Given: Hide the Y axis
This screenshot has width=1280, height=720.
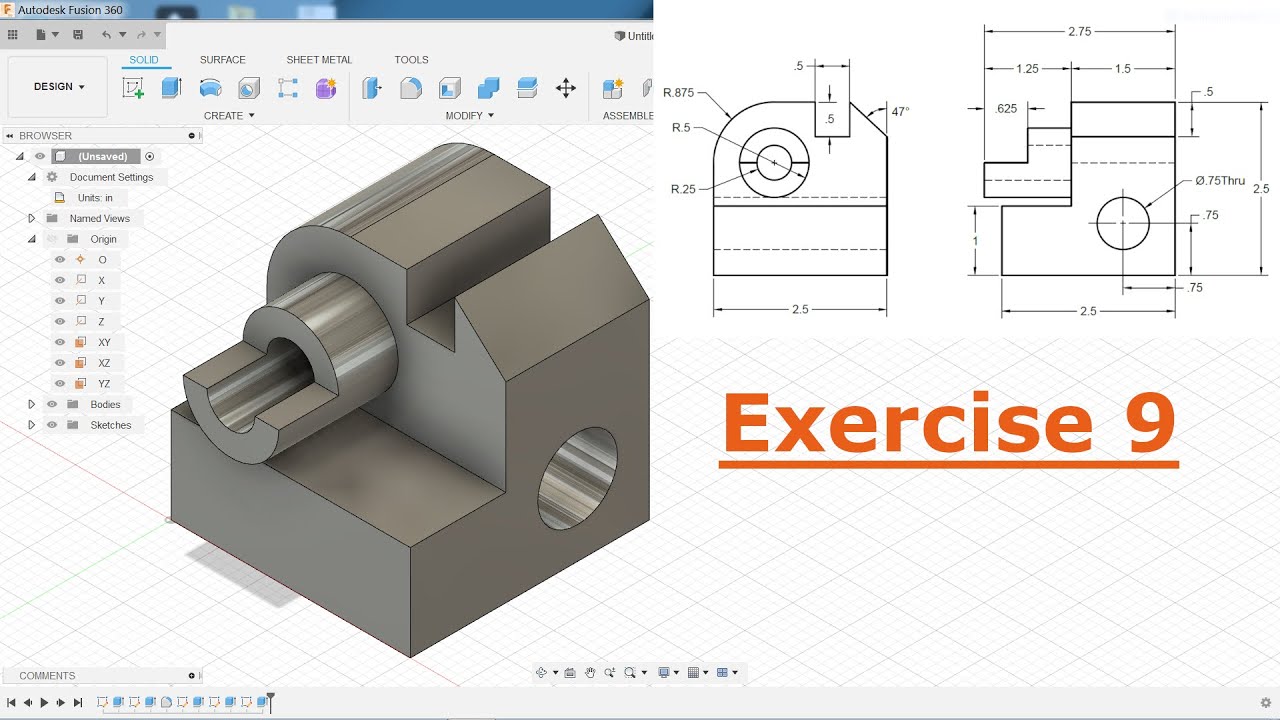Looking at the screenshot, I should pyautogui.click(x=60, y=301).
